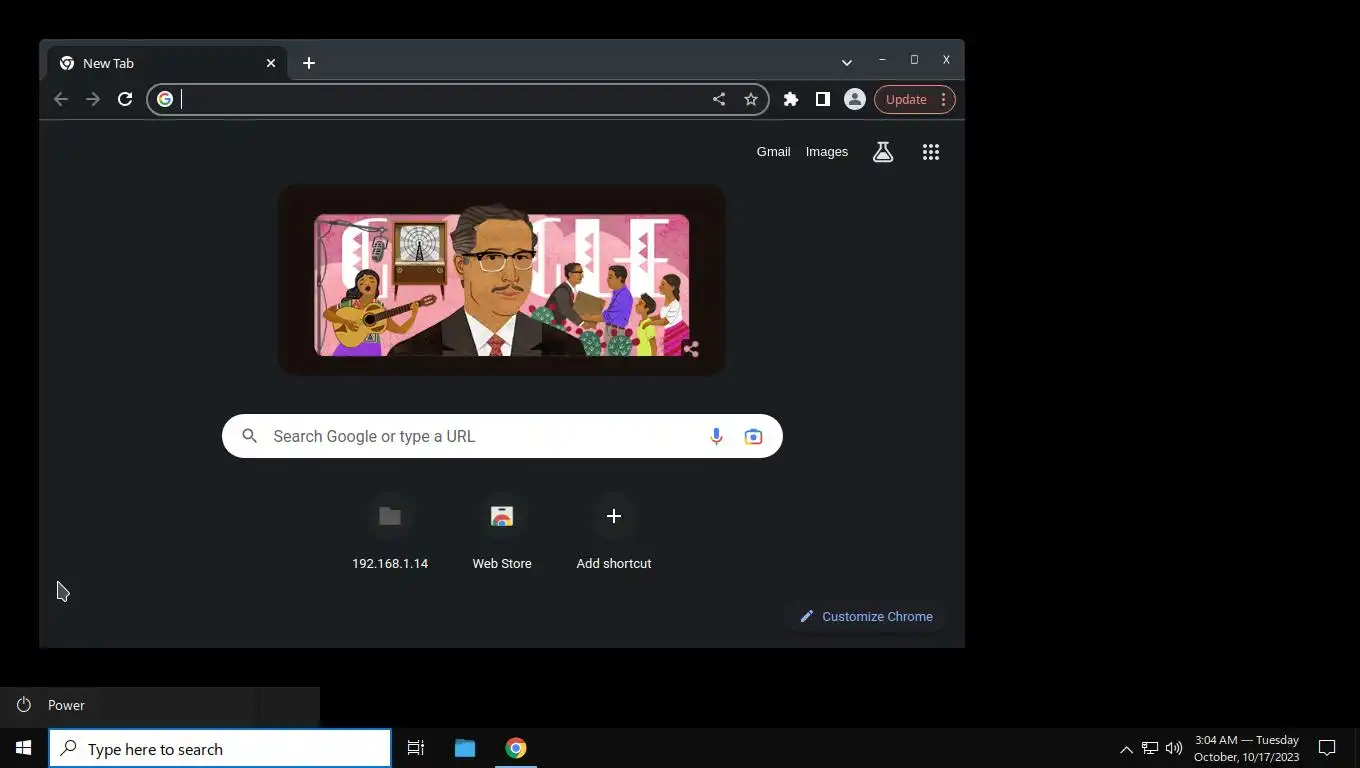The height and width of the screenshot is (768, 1360).
Task: Open a new tab with plus button
Action: [309, 63]
